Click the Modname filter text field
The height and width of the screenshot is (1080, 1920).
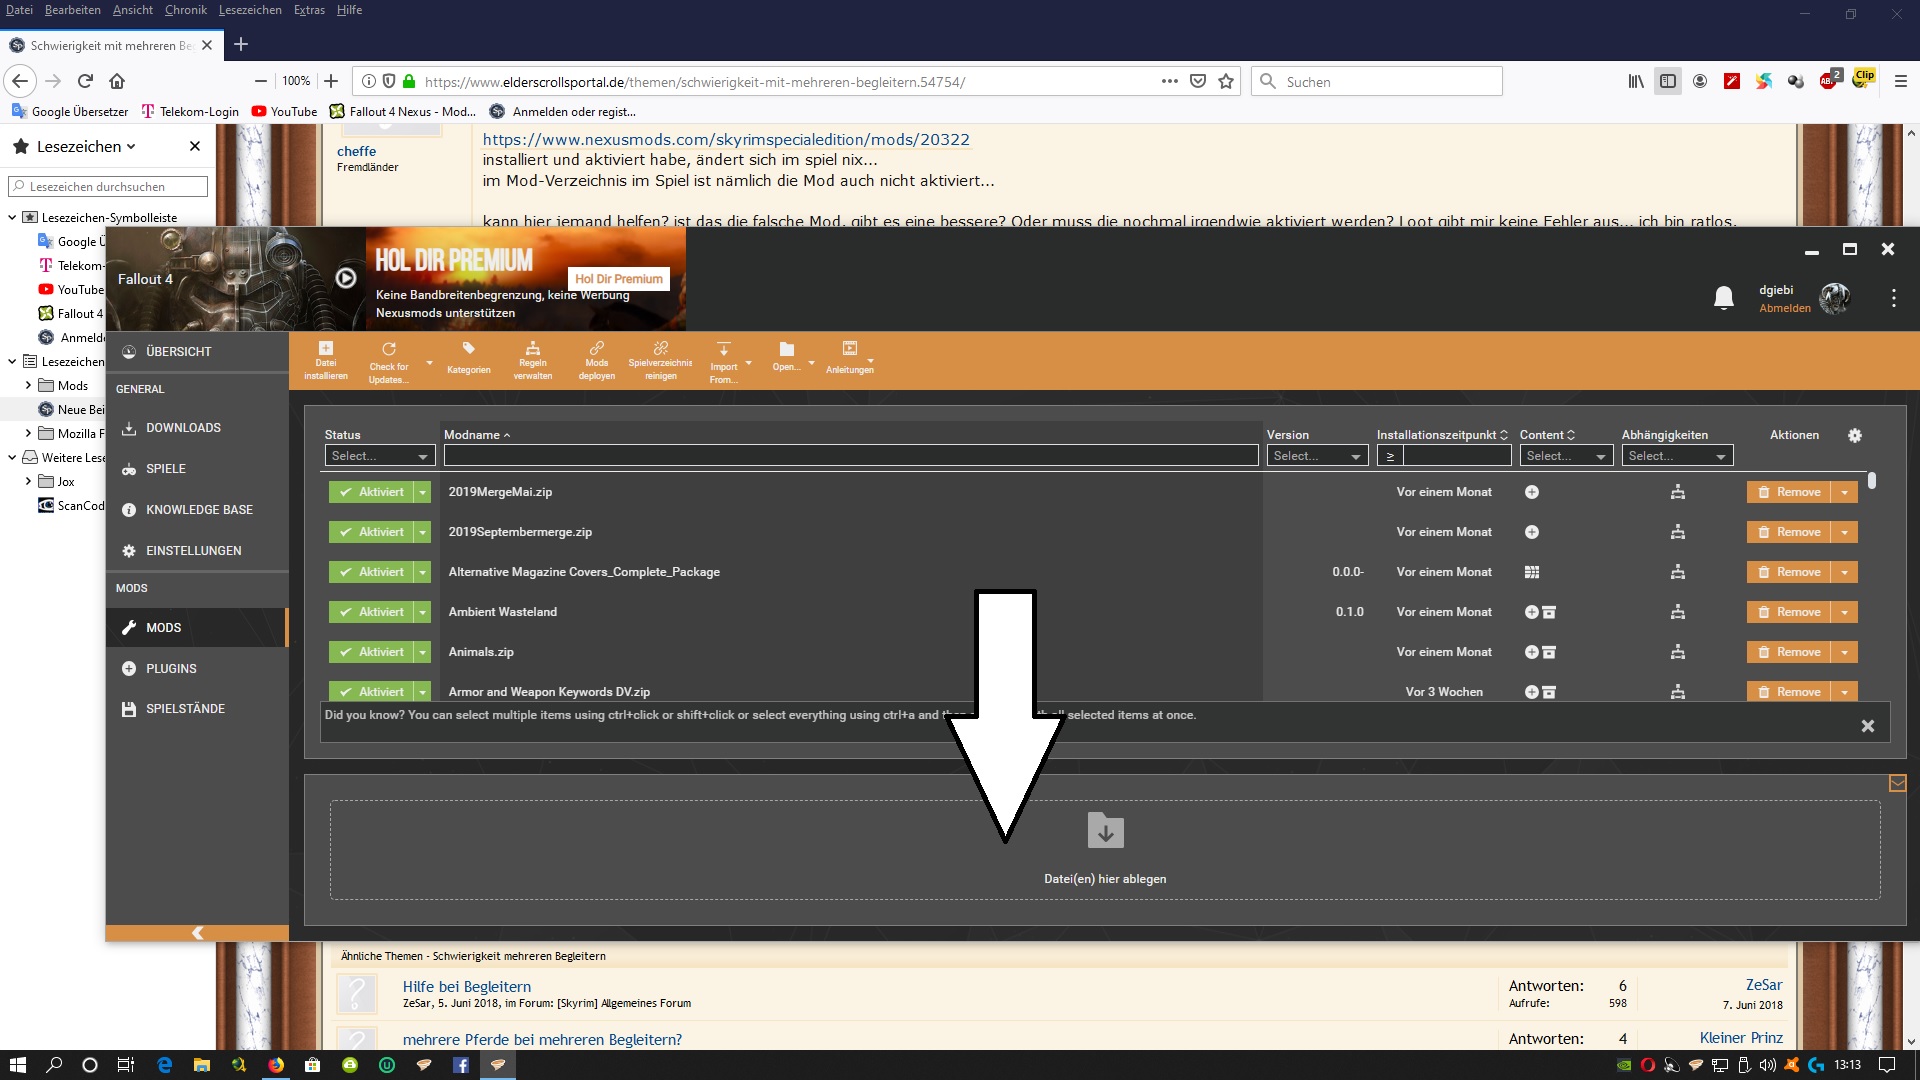(x=850, y=456)
